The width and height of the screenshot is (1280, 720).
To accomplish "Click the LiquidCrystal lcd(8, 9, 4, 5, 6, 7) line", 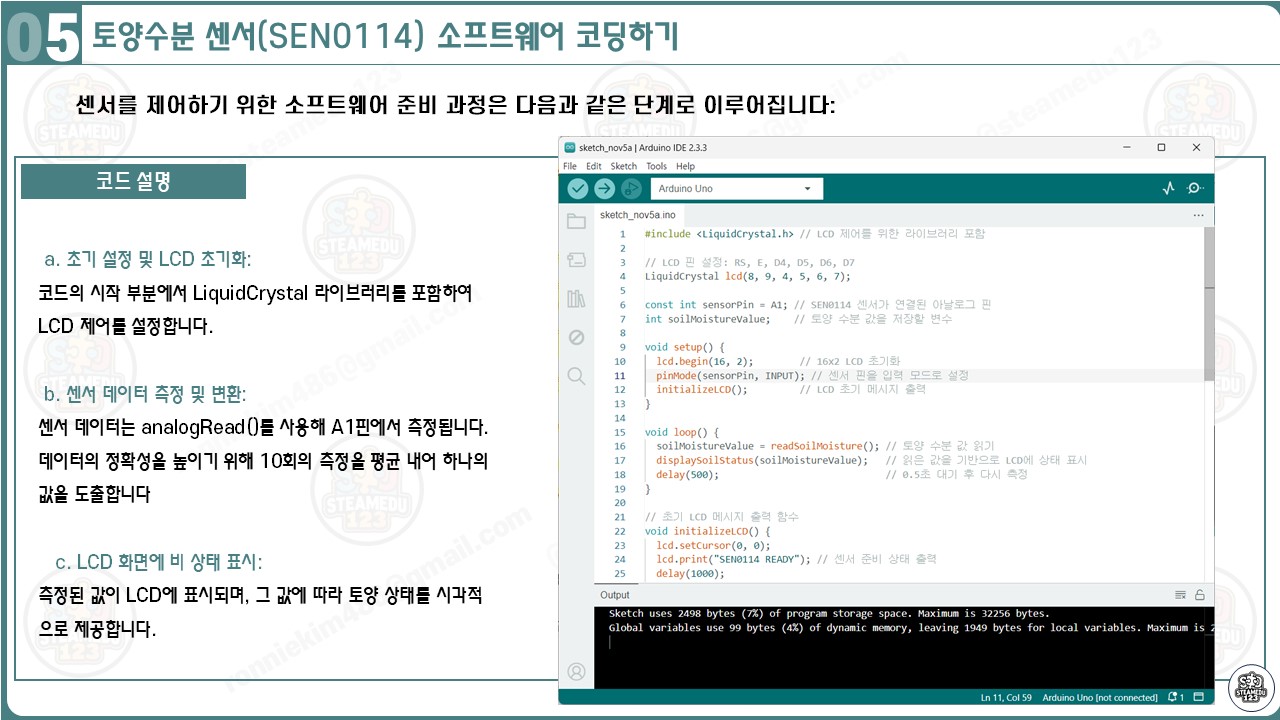I will pyautogui.click(x=748, y=276).
